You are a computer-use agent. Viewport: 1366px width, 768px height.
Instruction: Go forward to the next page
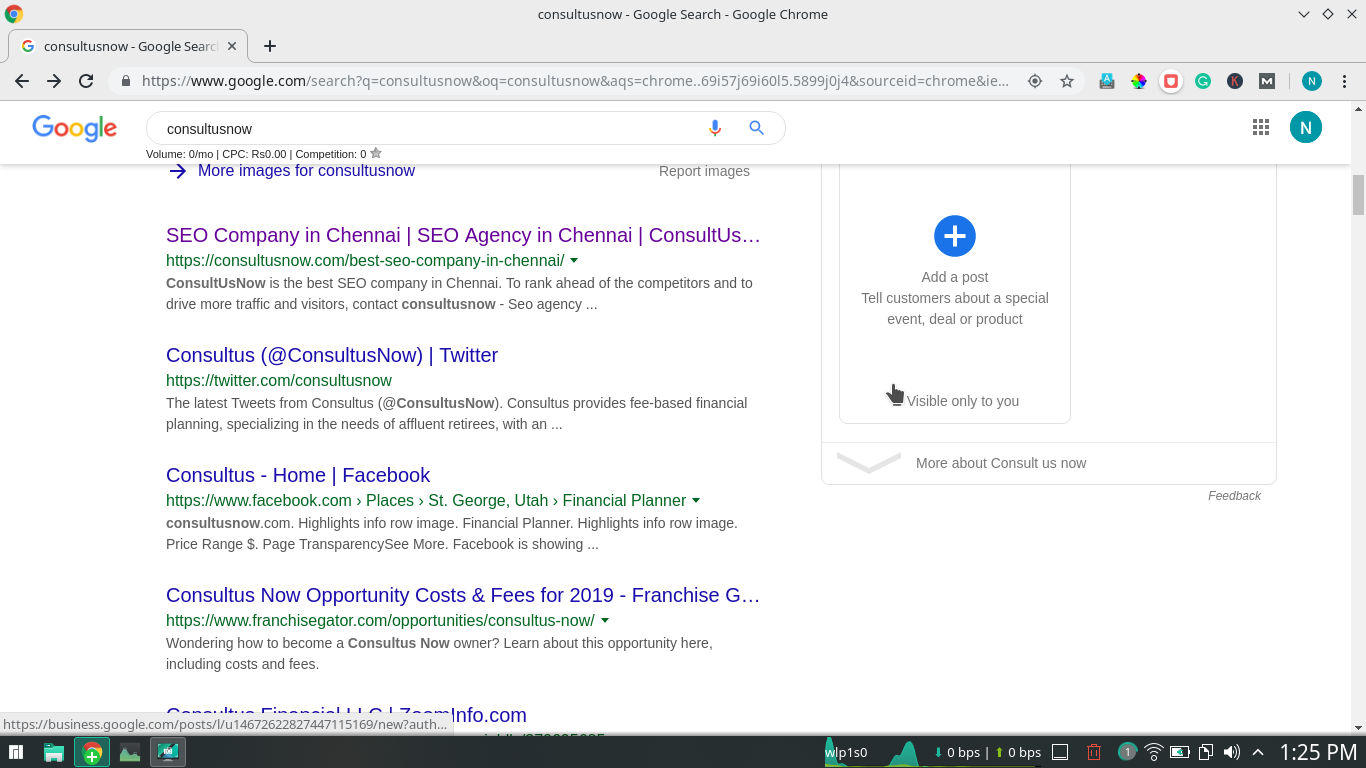54,81
